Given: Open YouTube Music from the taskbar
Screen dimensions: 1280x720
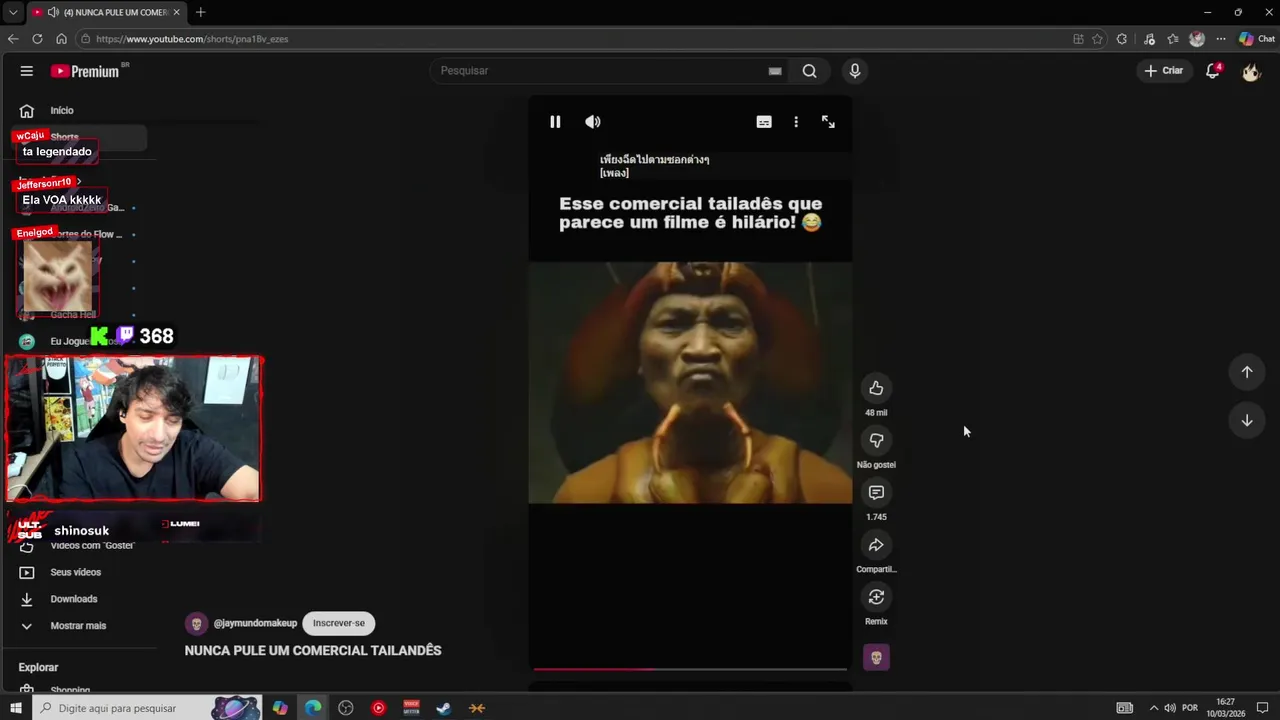Looking at the screenshot, I should coord(378,708).
